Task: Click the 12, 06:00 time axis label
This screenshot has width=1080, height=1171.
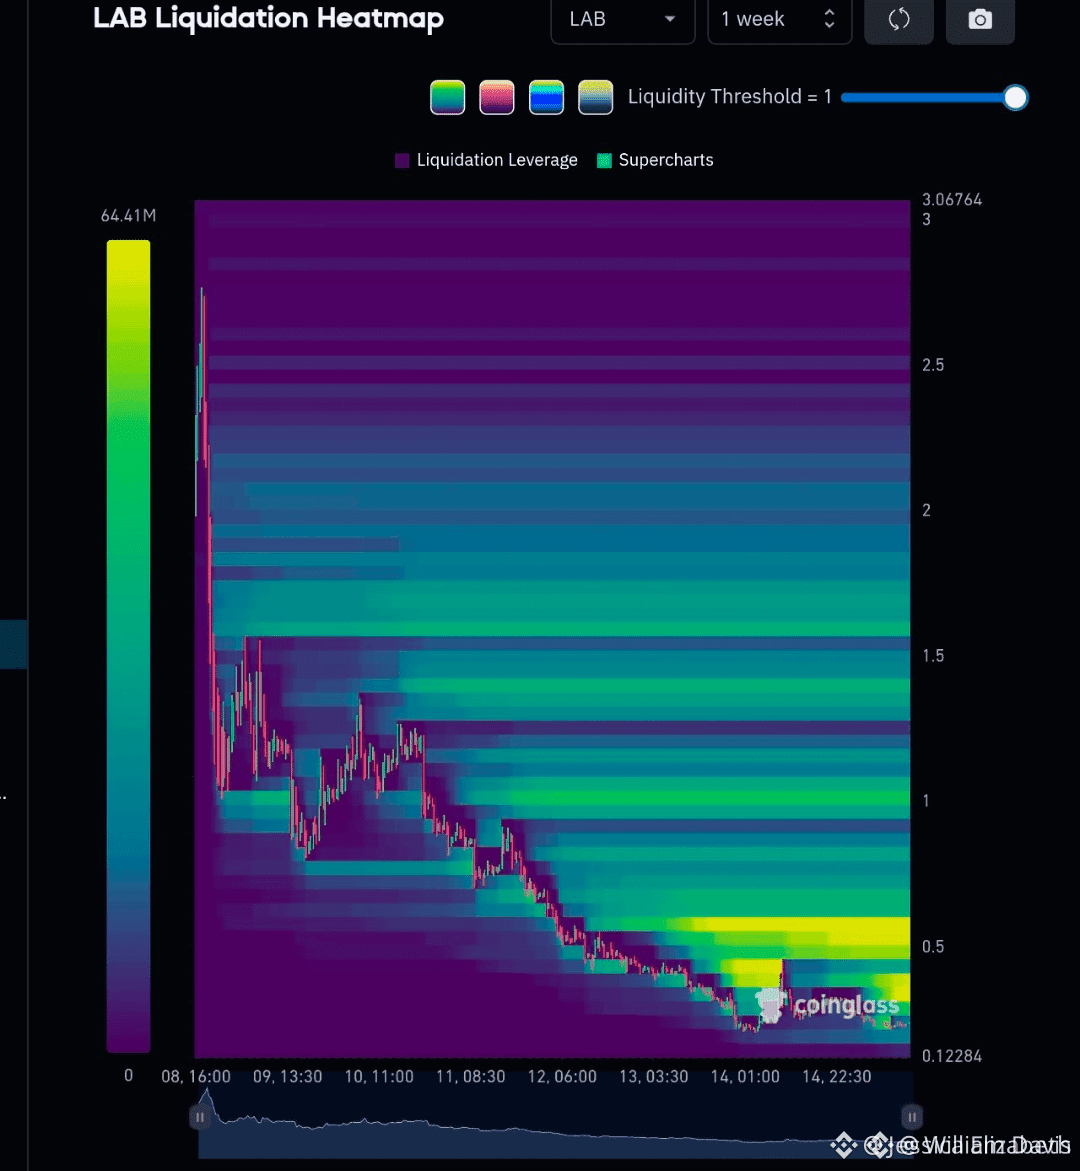Action: (x=562, y=1076)
